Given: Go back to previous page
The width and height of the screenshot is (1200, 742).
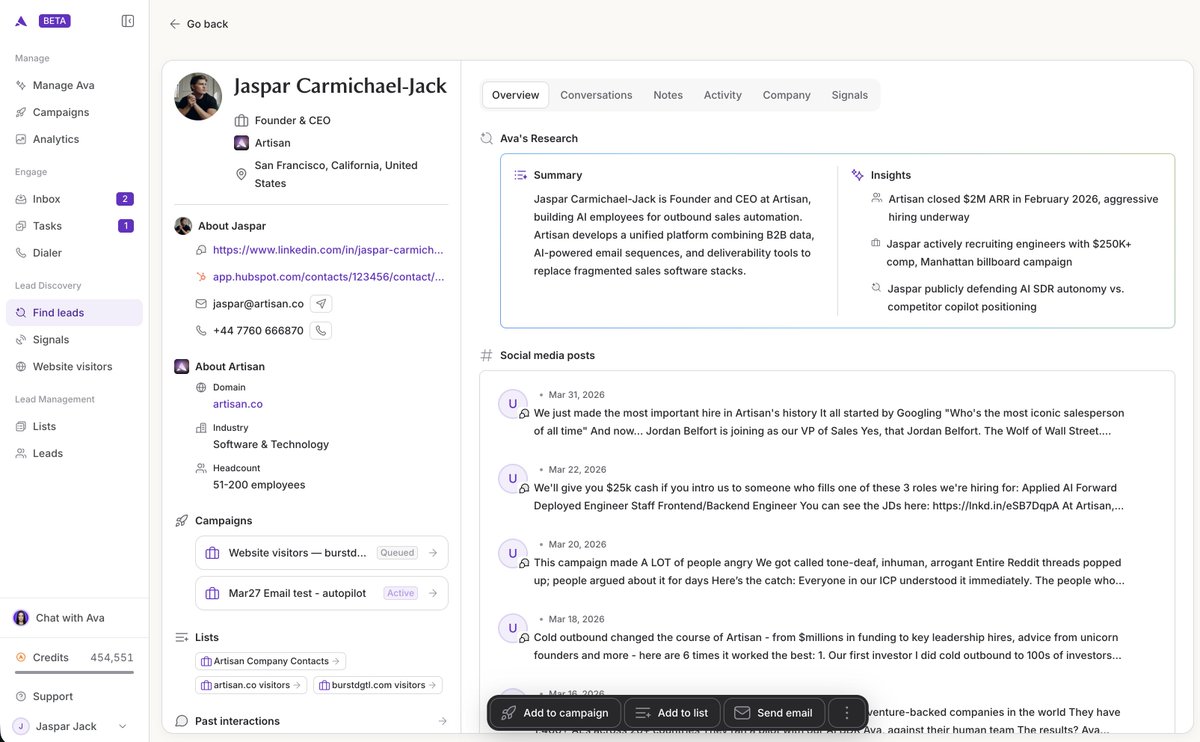Looking at the screenshot, I should pyautogui.click(x=199, y=24).
